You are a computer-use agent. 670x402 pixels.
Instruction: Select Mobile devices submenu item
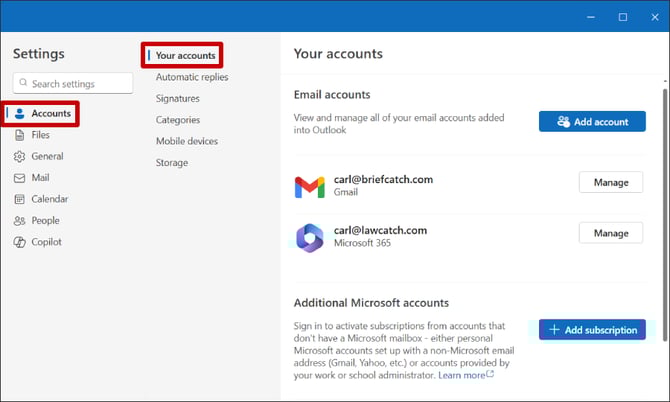coord(187,141)
